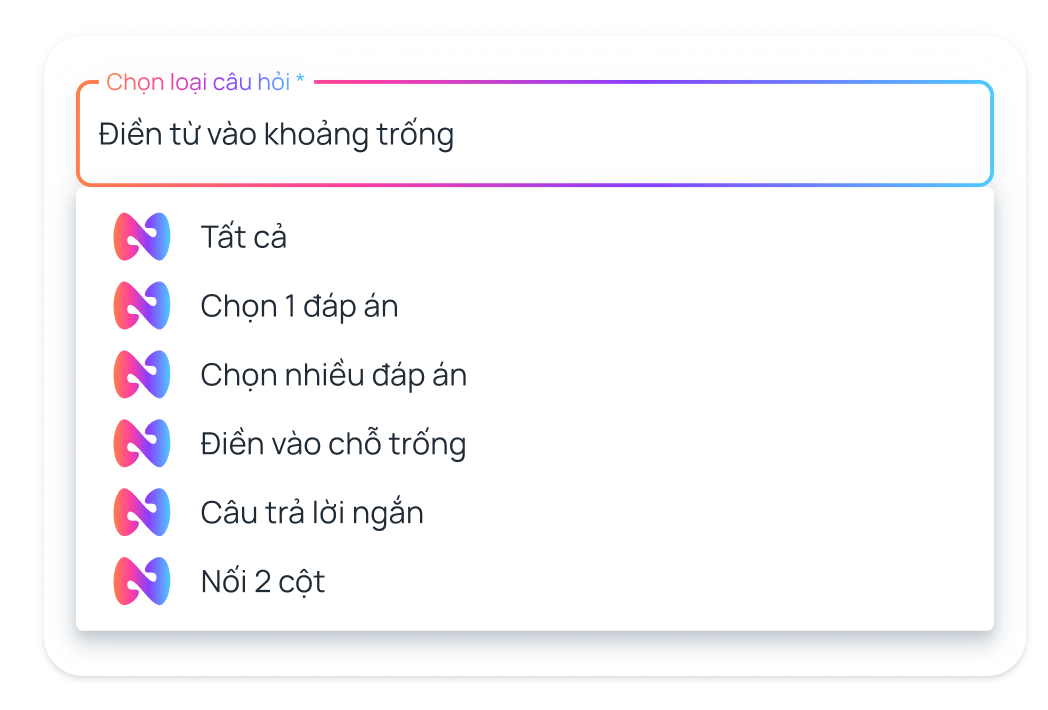The width and height of the screenshot is (1048, 710).
Task: Click the 'Chọn loại câu hỏi' field label
Action: (x=198, y=82)
